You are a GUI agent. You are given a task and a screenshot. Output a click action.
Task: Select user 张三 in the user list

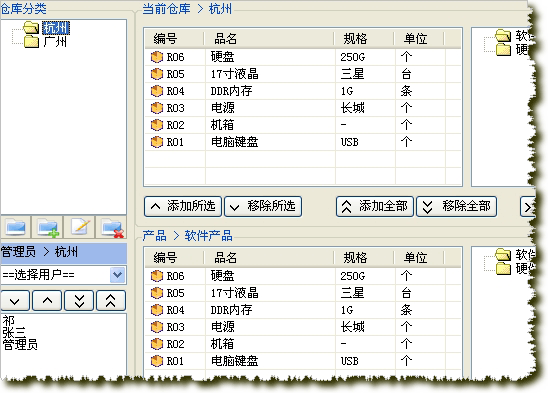coord(14,332)
